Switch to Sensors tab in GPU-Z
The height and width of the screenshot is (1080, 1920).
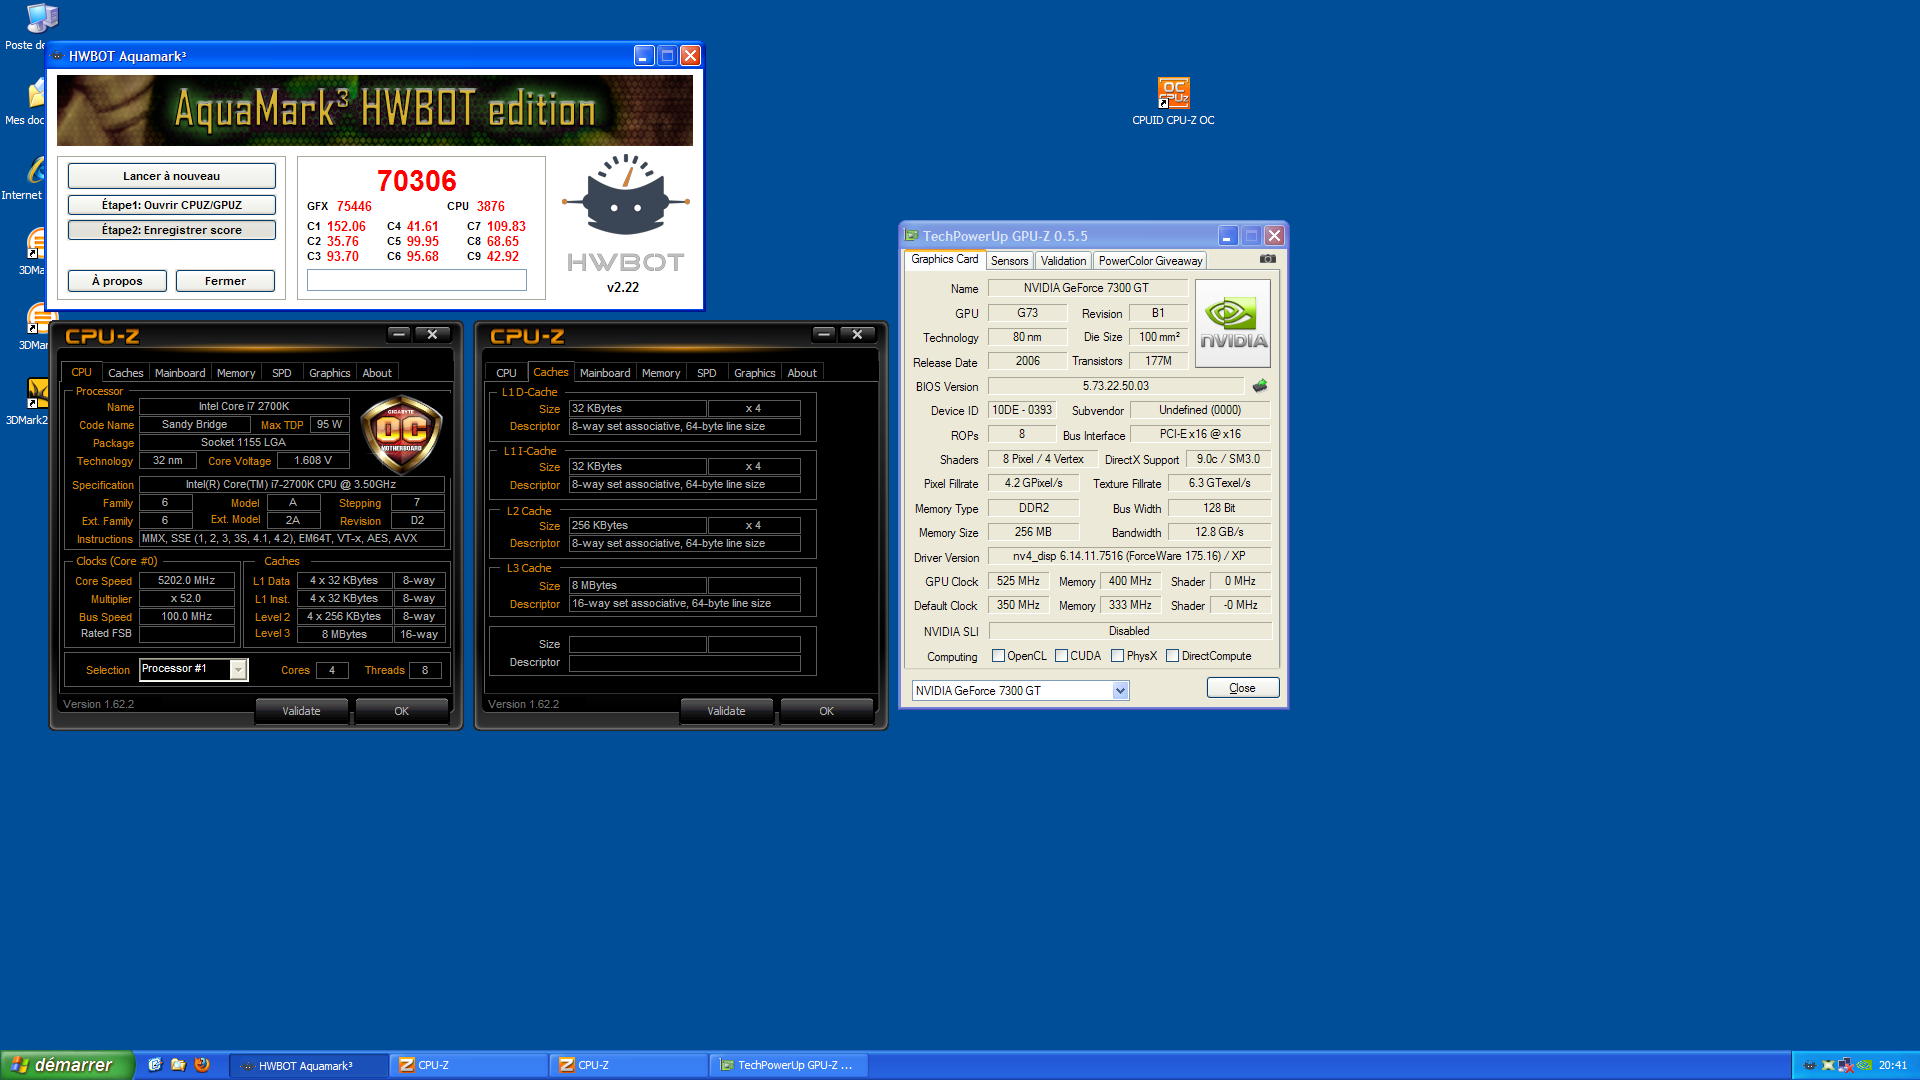[x=1009, y=261]
